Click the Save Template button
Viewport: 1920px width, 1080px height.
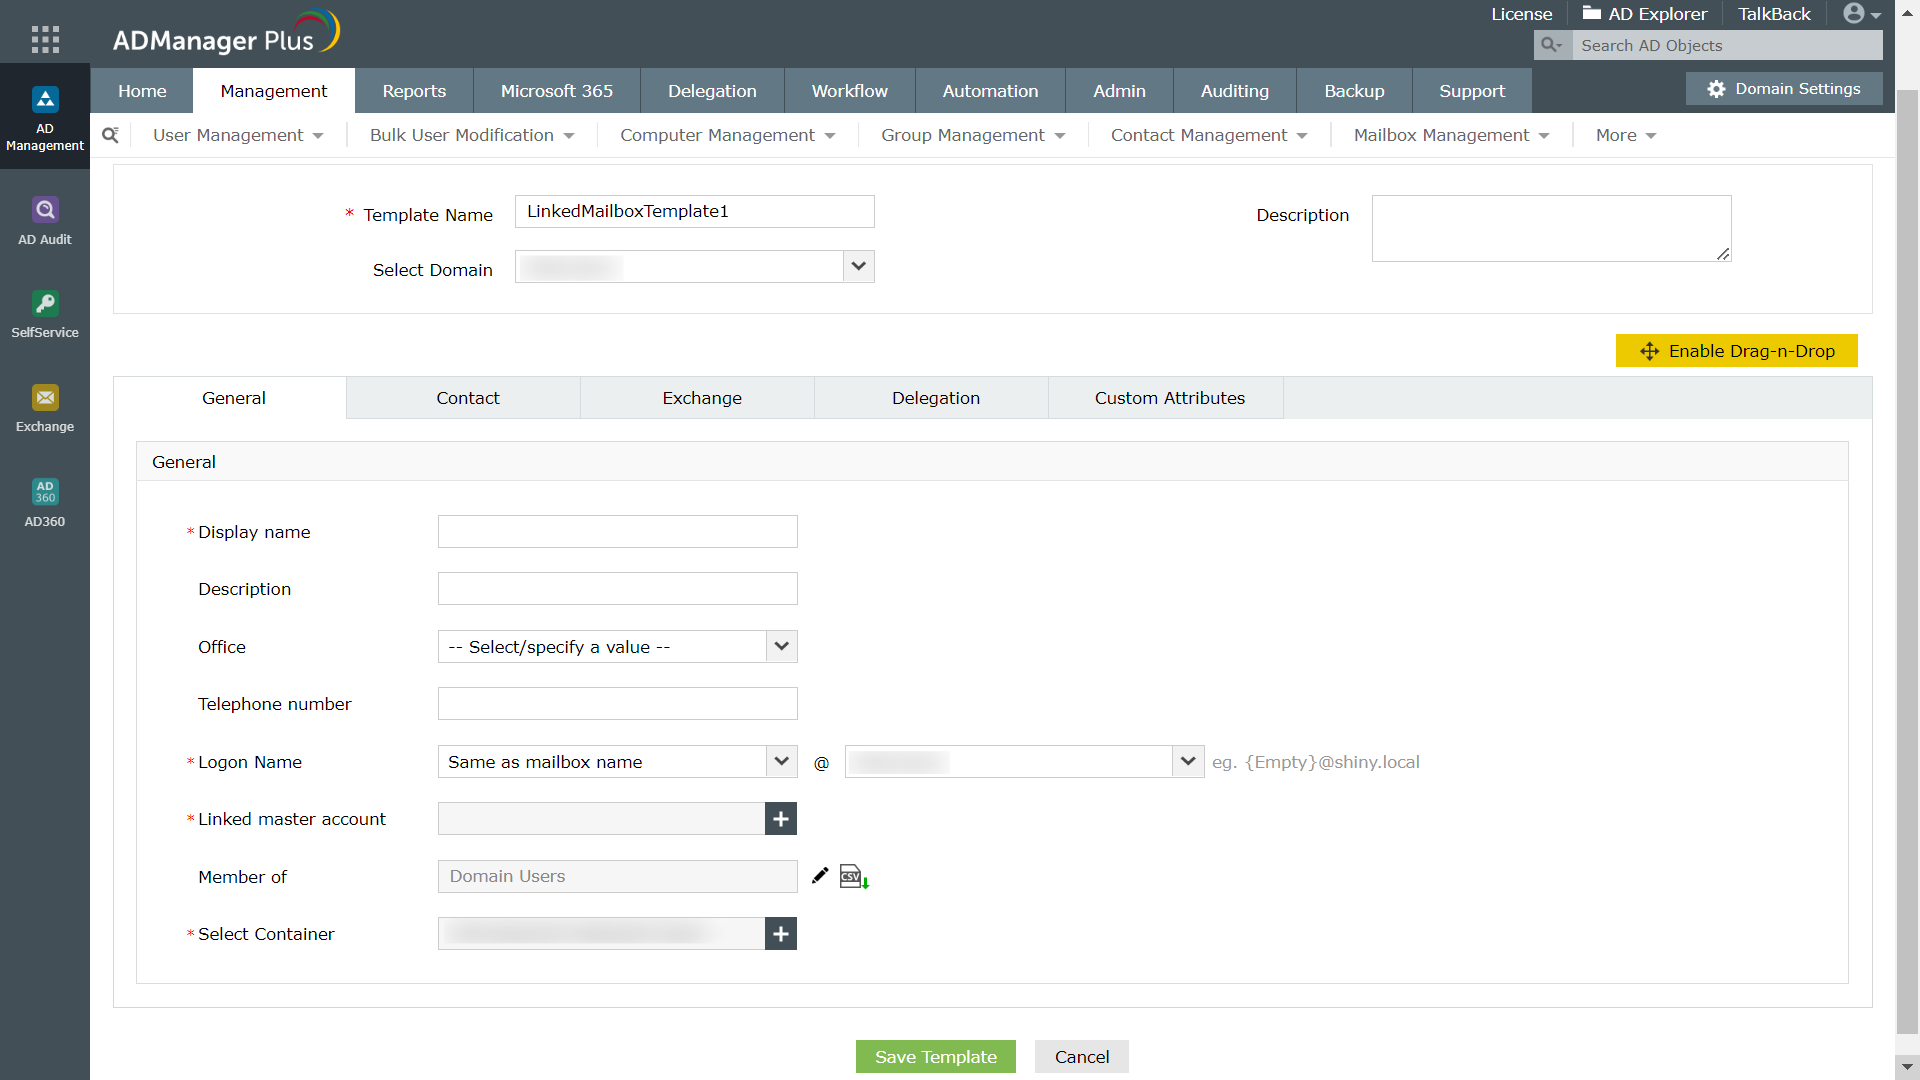(x=935, y=1057)
